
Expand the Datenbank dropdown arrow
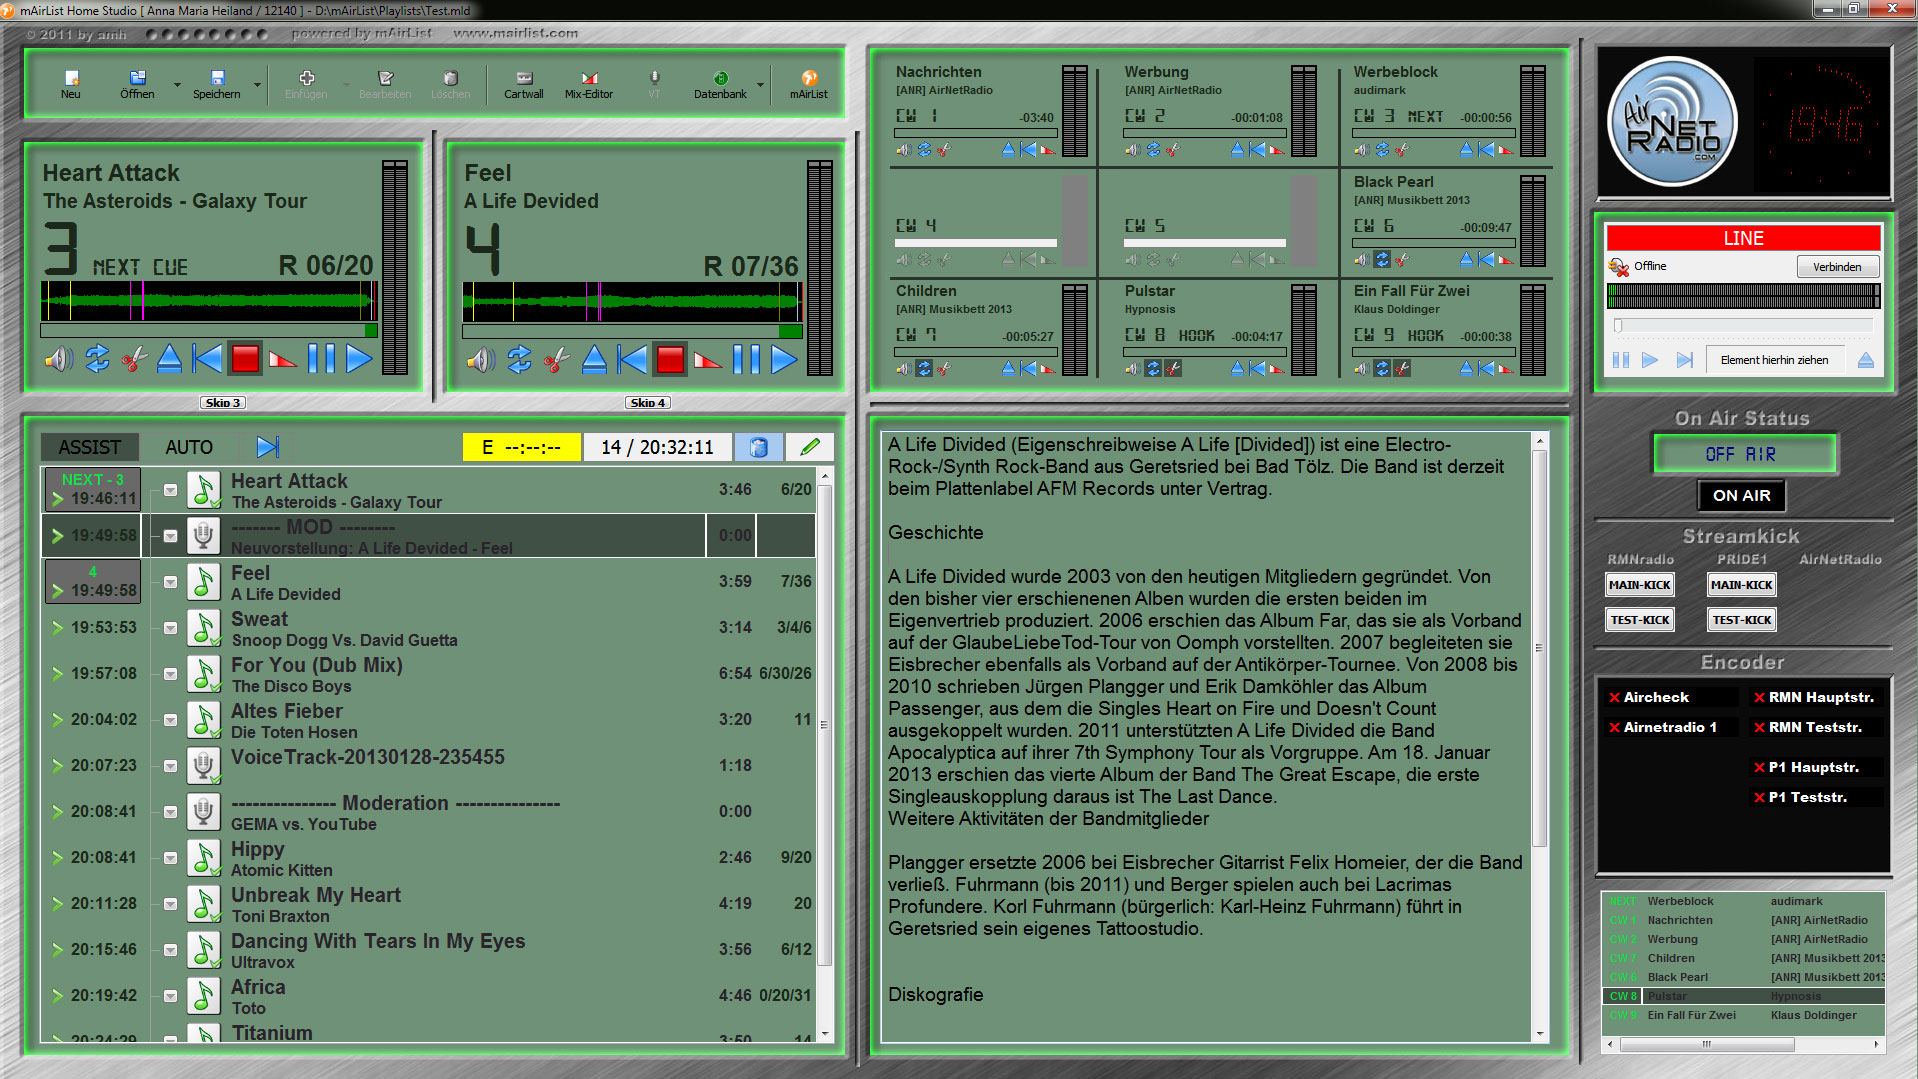click(x=761, y=85)
